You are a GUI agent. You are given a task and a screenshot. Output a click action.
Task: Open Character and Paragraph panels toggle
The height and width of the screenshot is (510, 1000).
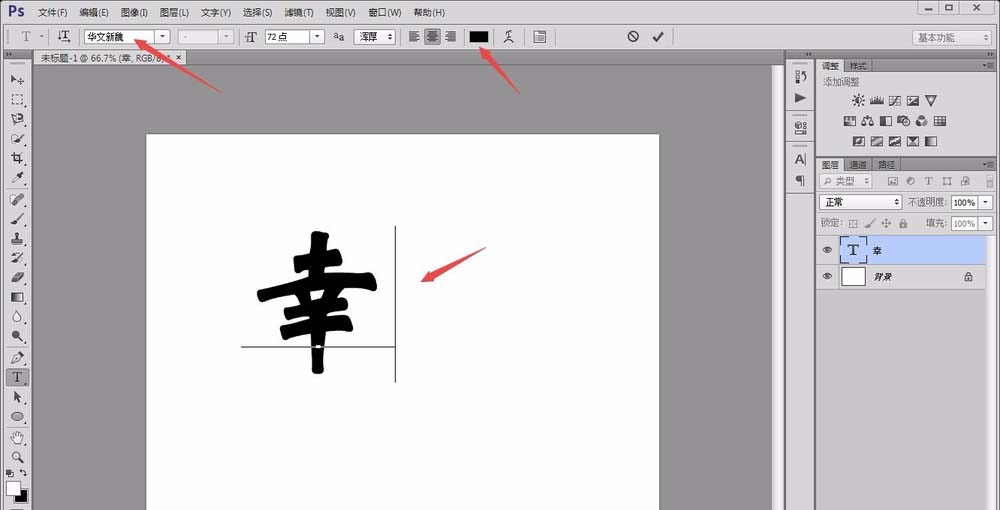pos(540,37)
